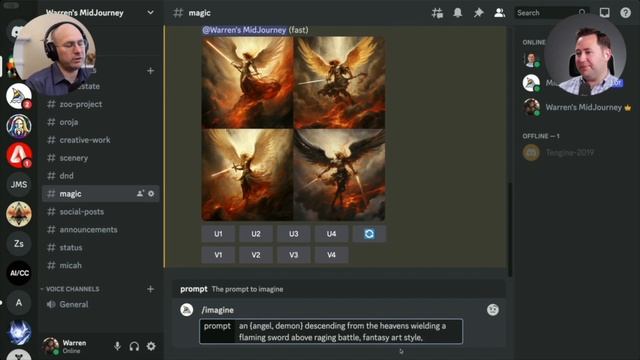Image resolution: width=640 pixels, height=360 pixels.
Task: Create variations of image three V3
Action: coord(293,255)
